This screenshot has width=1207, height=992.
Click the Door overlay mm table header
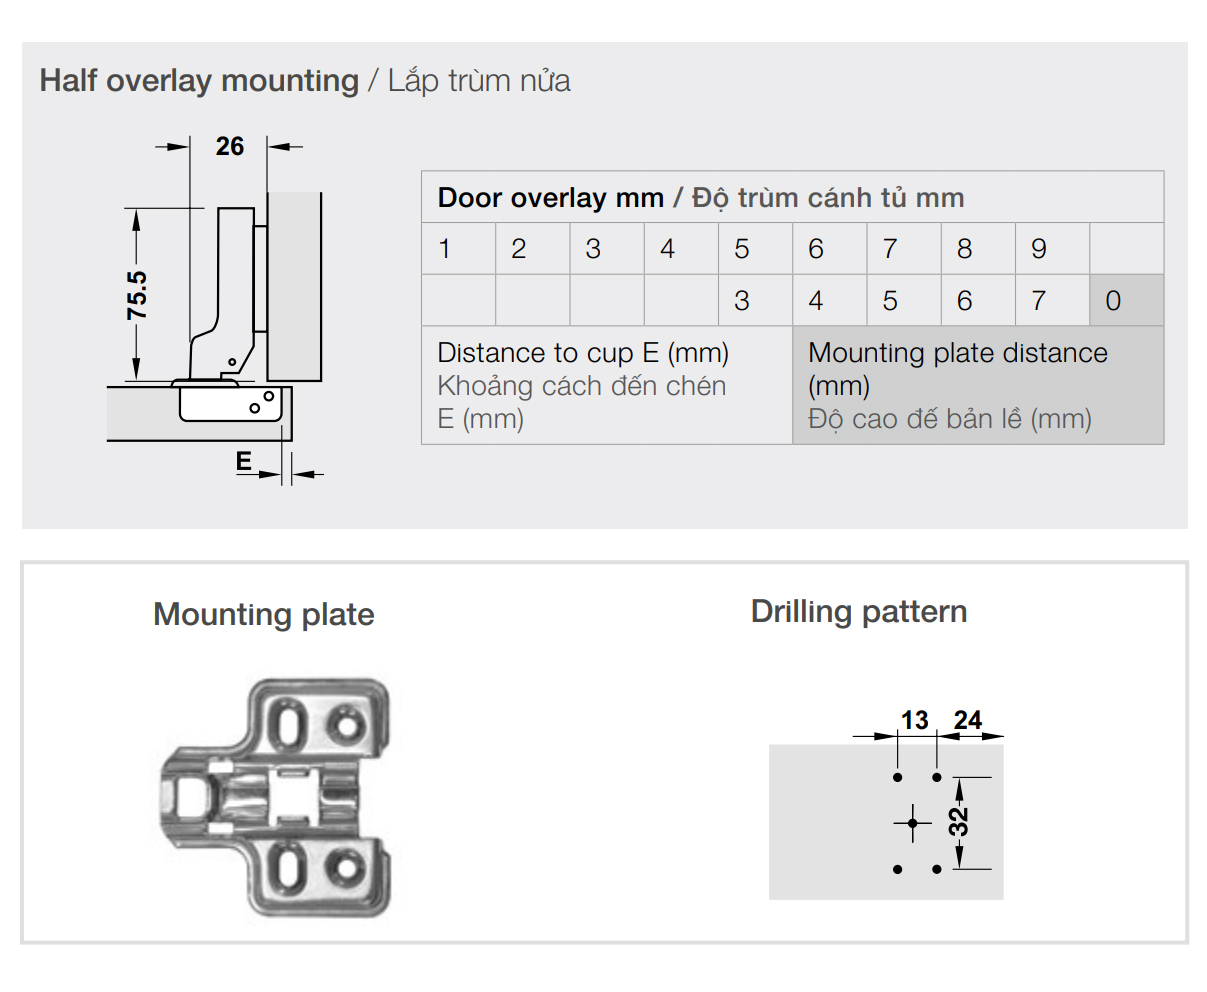700,198
